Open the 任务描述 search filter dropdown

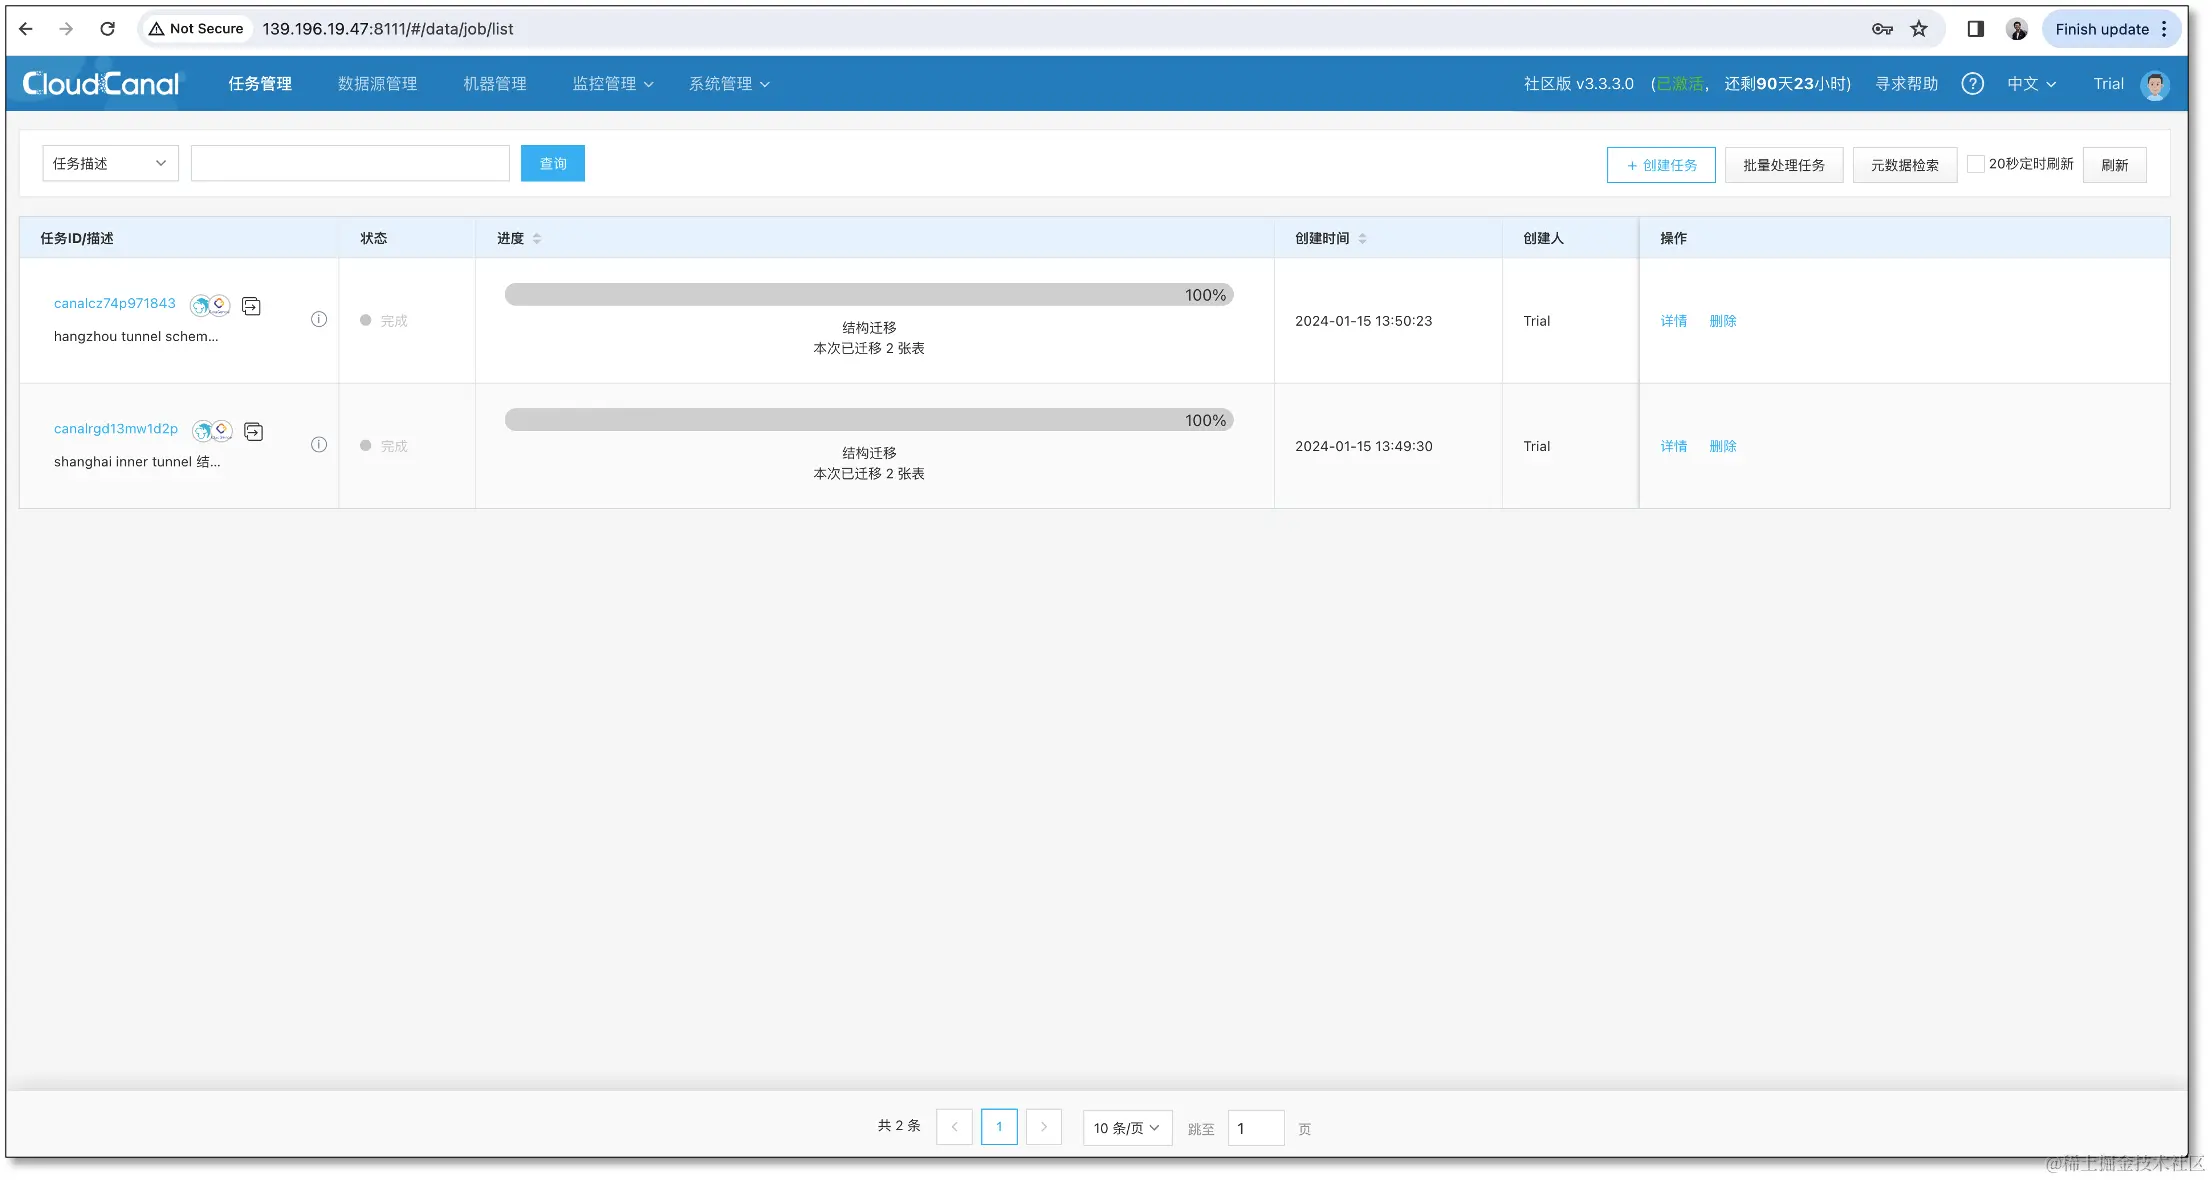[109, 162]
